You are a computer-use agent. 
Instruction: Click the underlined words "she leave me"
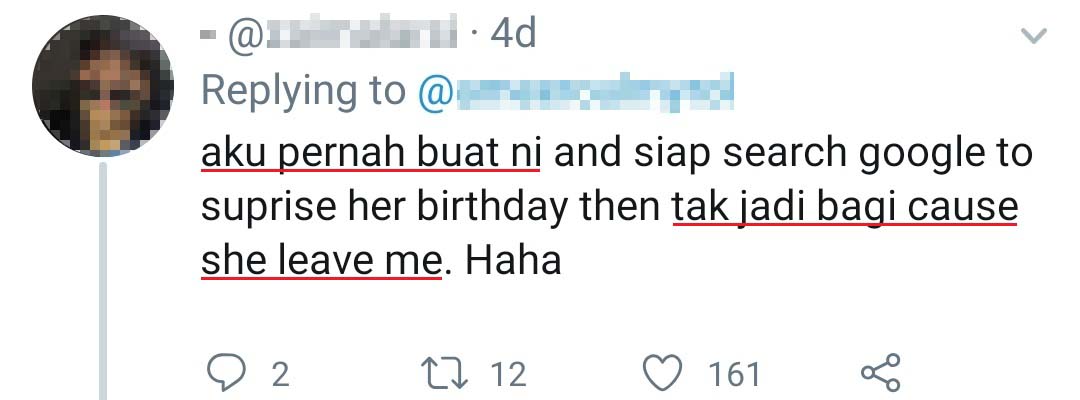tap(320, 261)
